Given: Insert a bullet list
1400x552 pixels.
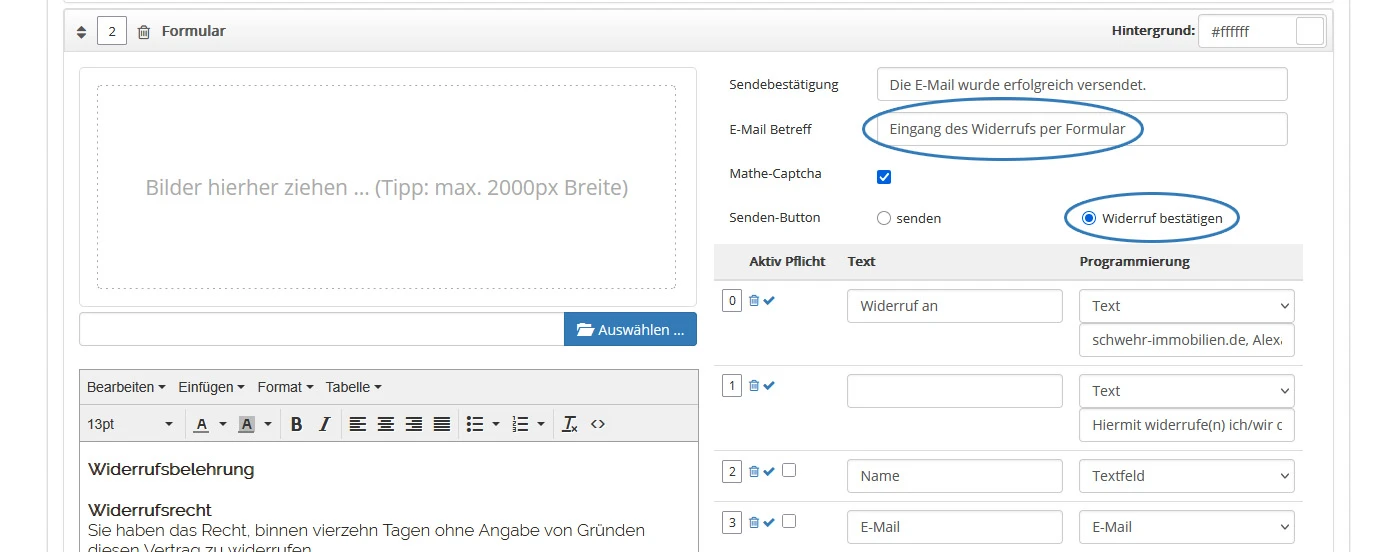Looking at the screenshot, I should pyautogui.click(x=476, y=424).
